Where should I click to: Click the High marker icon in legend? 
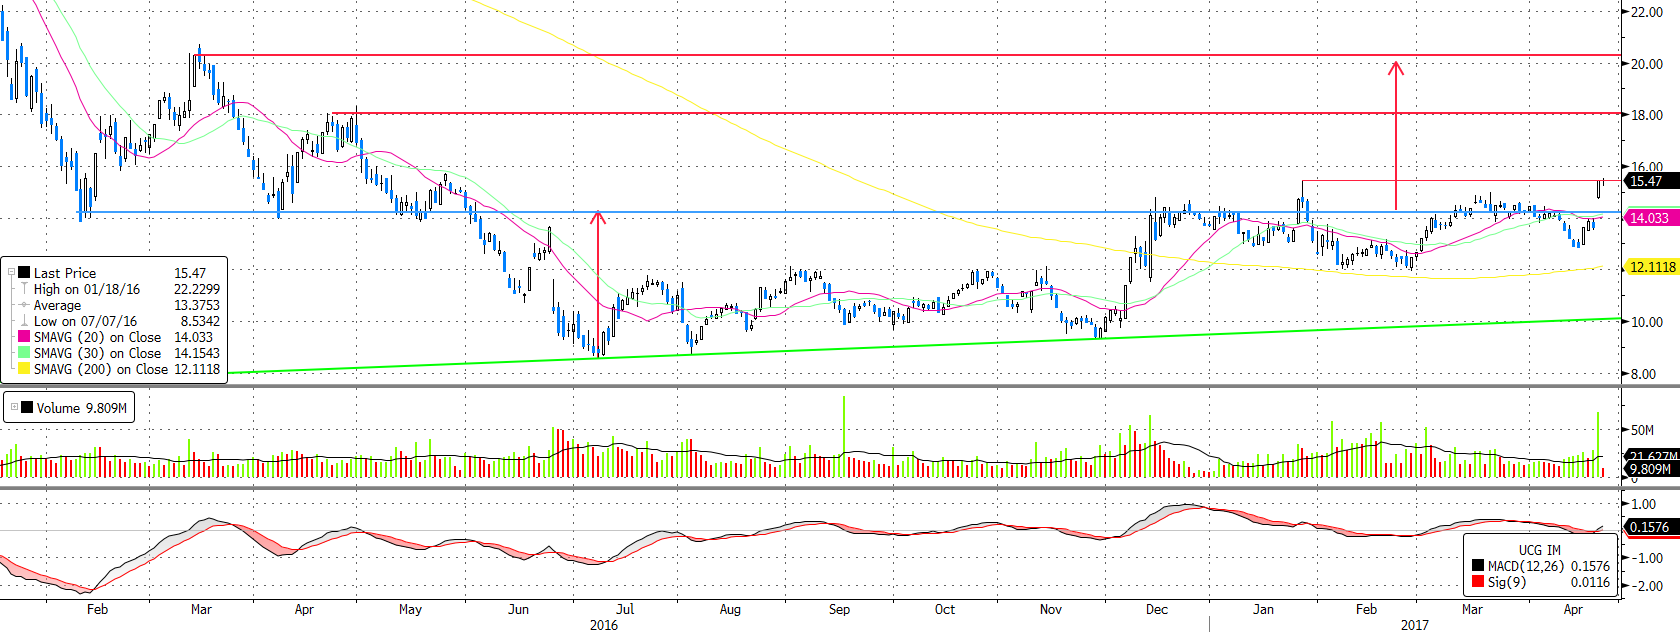pos(24,289)
